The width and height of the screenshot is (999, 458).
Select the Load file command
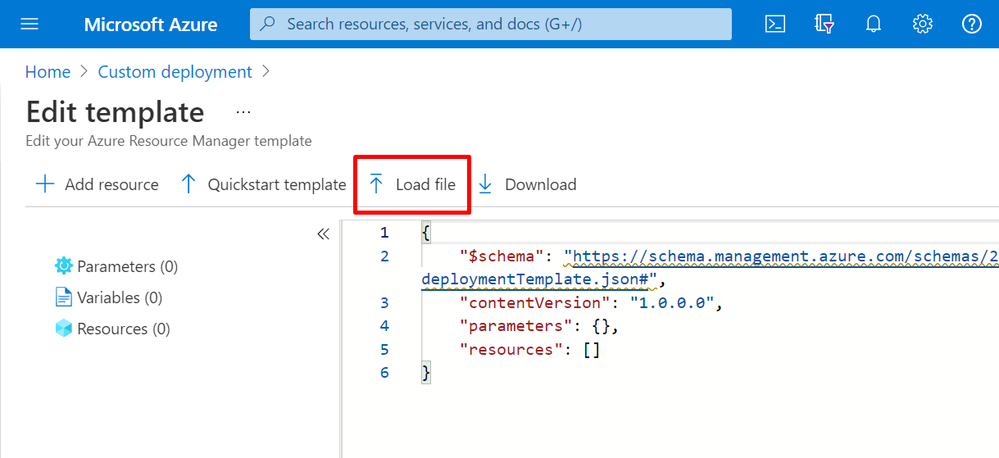pos(412,185)
